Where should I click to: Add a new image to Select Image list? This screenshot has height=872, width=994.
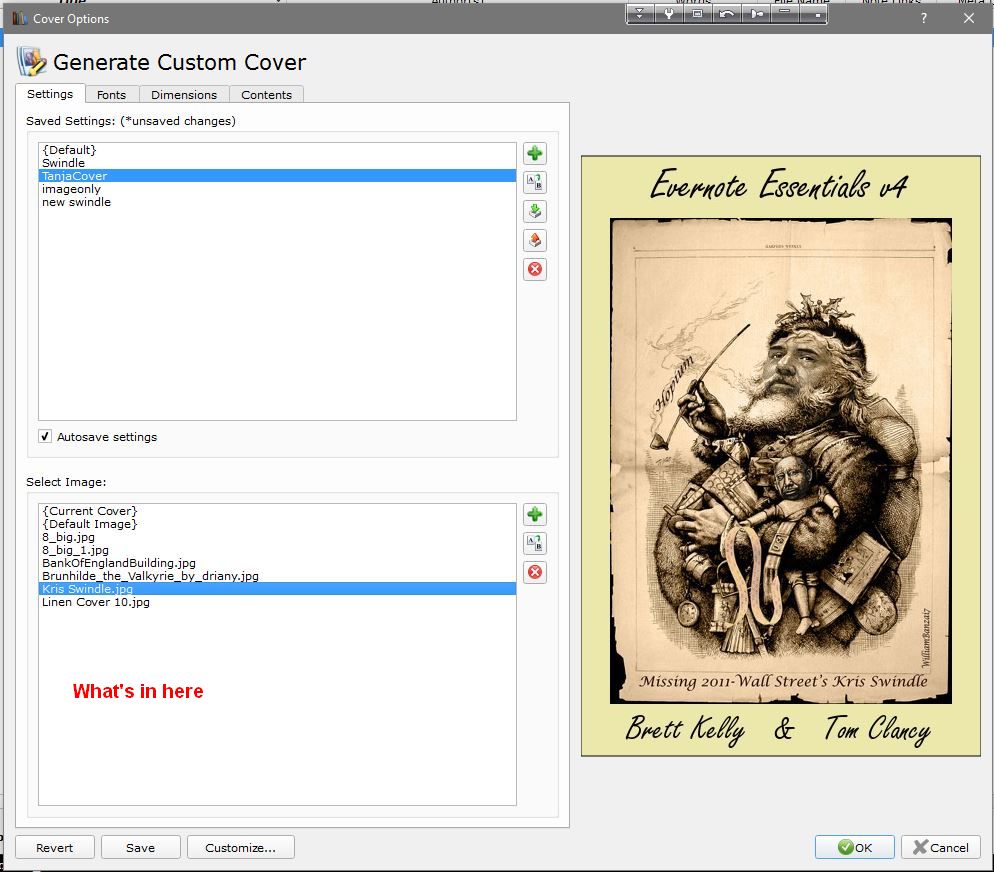pyautogui.click(x=534, y=514)
